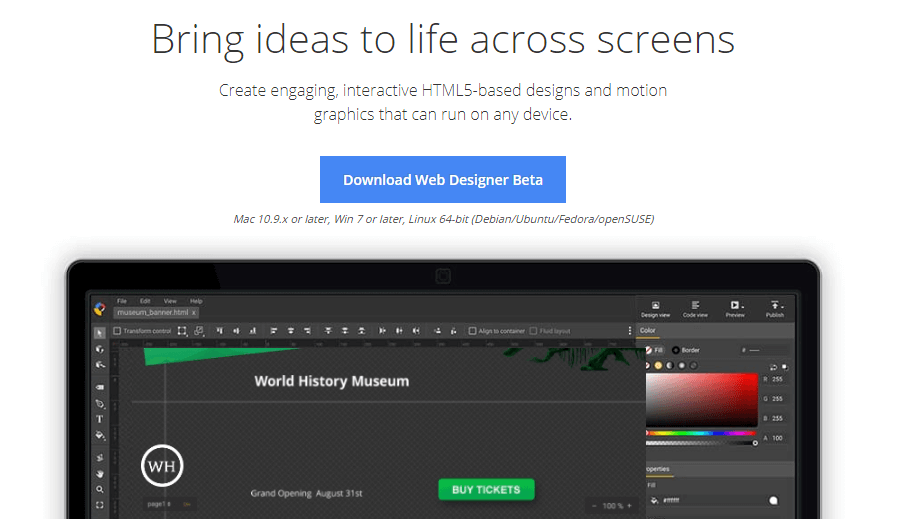Select the 3D object rotate tool

100,349
